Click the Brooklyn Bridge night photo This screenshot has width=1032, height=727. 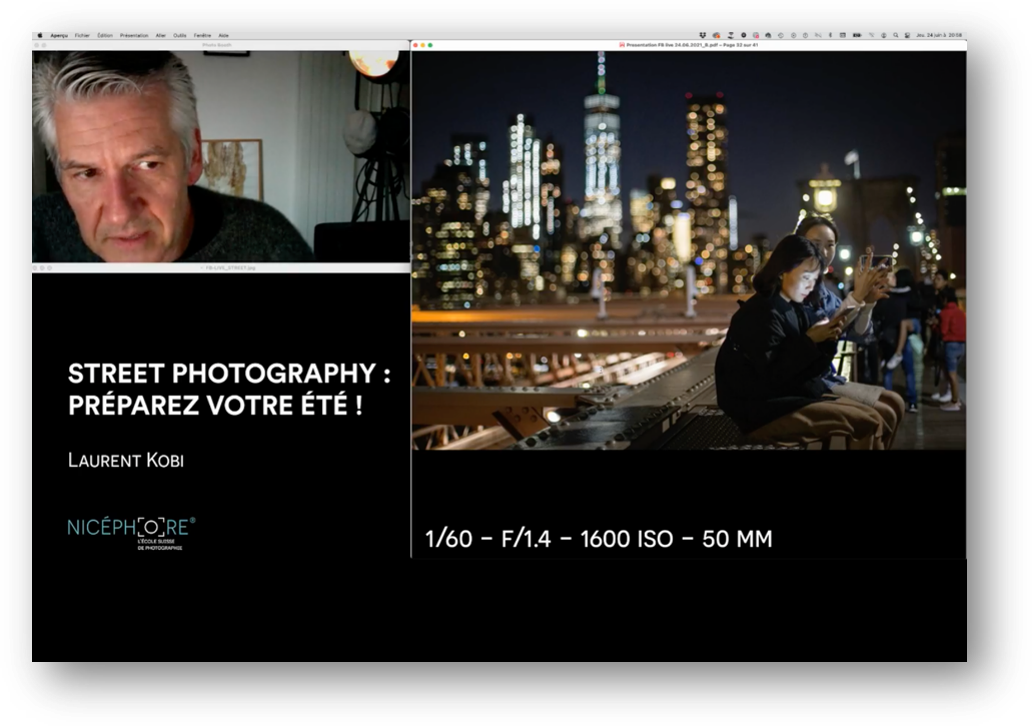click(x=688, y=250)
